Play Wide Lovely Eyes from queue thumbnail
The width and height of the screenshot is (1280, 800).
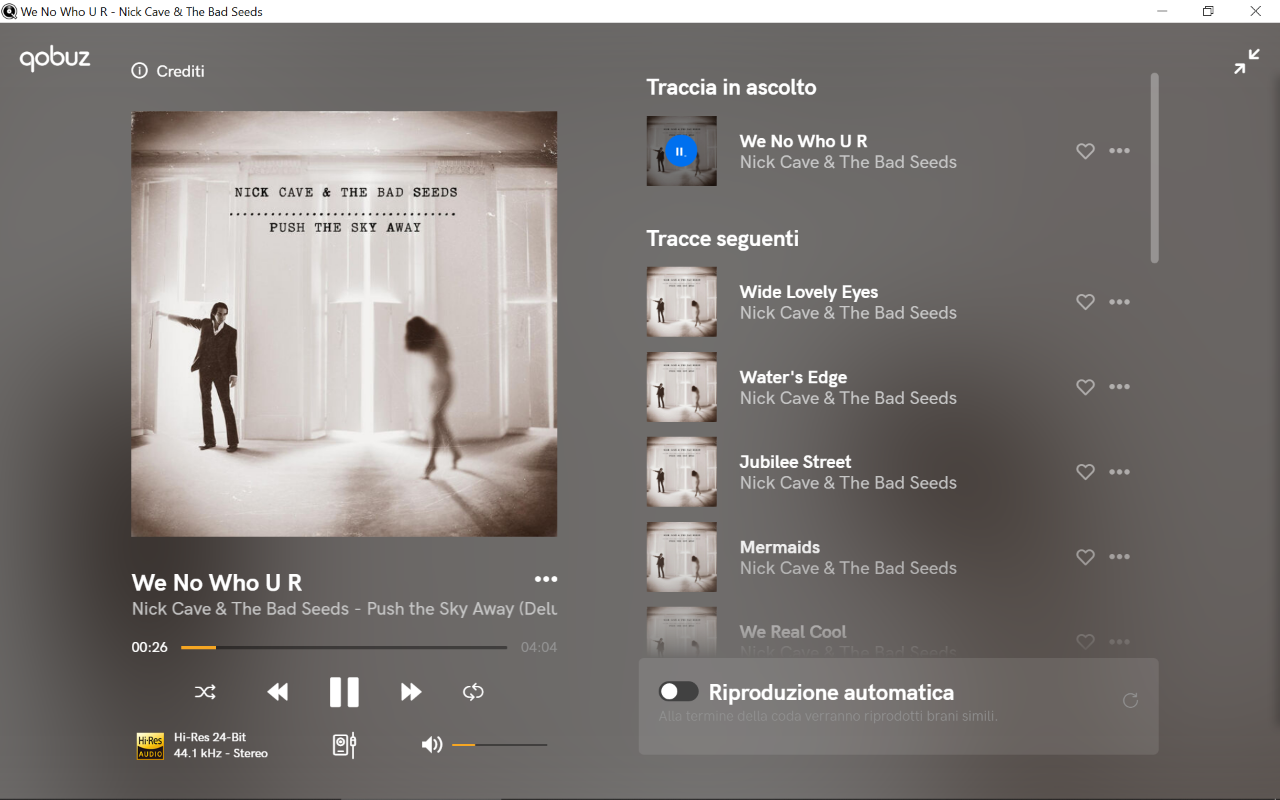tap(682, 302)
